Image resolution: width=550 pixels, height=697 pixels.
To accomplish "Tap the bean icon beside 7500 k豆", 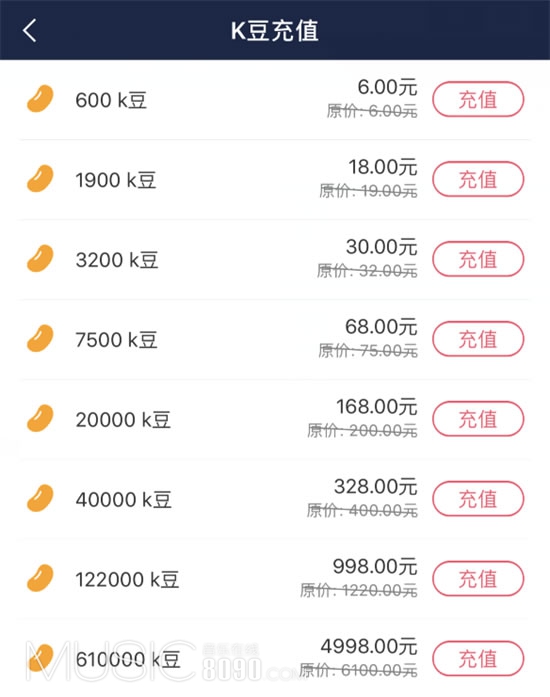I will 40,338.
